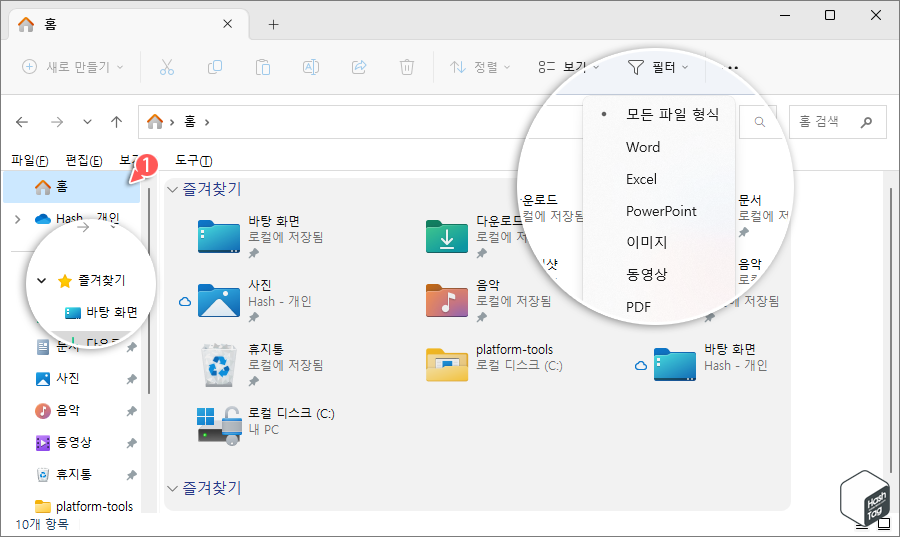The width and height of the screenshot is (900, 537).
Task: Open the 보기 view dropdown in toolbar
Action: pos(568,67)
